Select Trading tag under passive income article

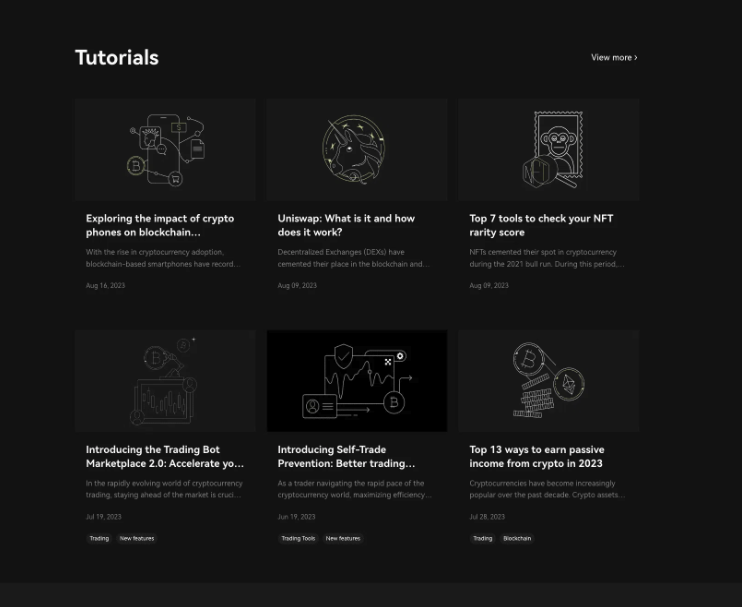tap(483, 538)
